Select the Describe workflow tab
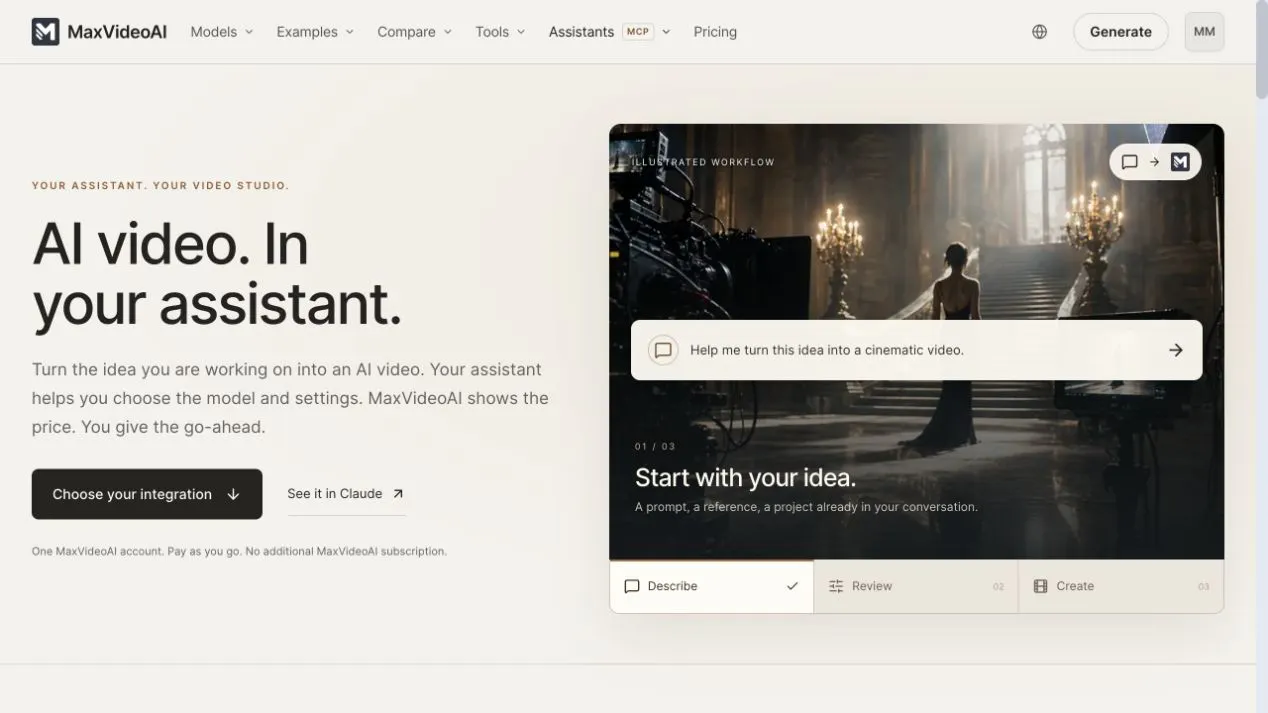The height and width of the screenshot is (713, 1268). point(711,586)
